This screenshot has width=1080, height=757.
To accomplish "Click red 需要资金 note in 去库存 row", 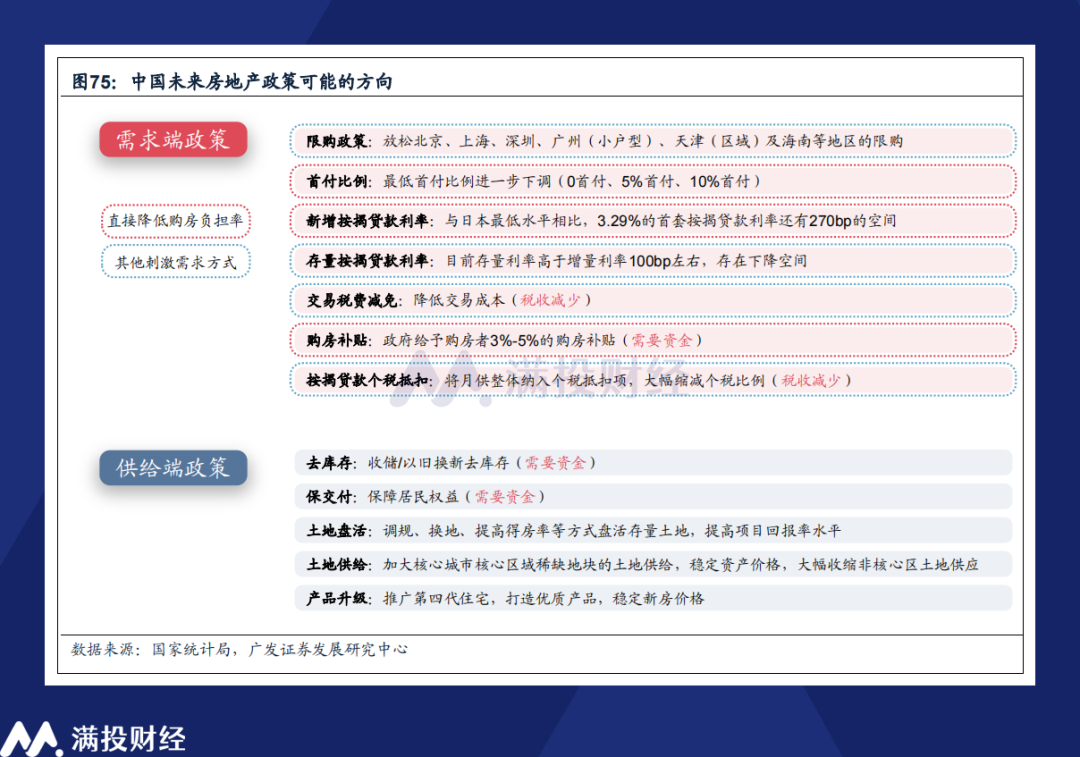I will point(555,463).
